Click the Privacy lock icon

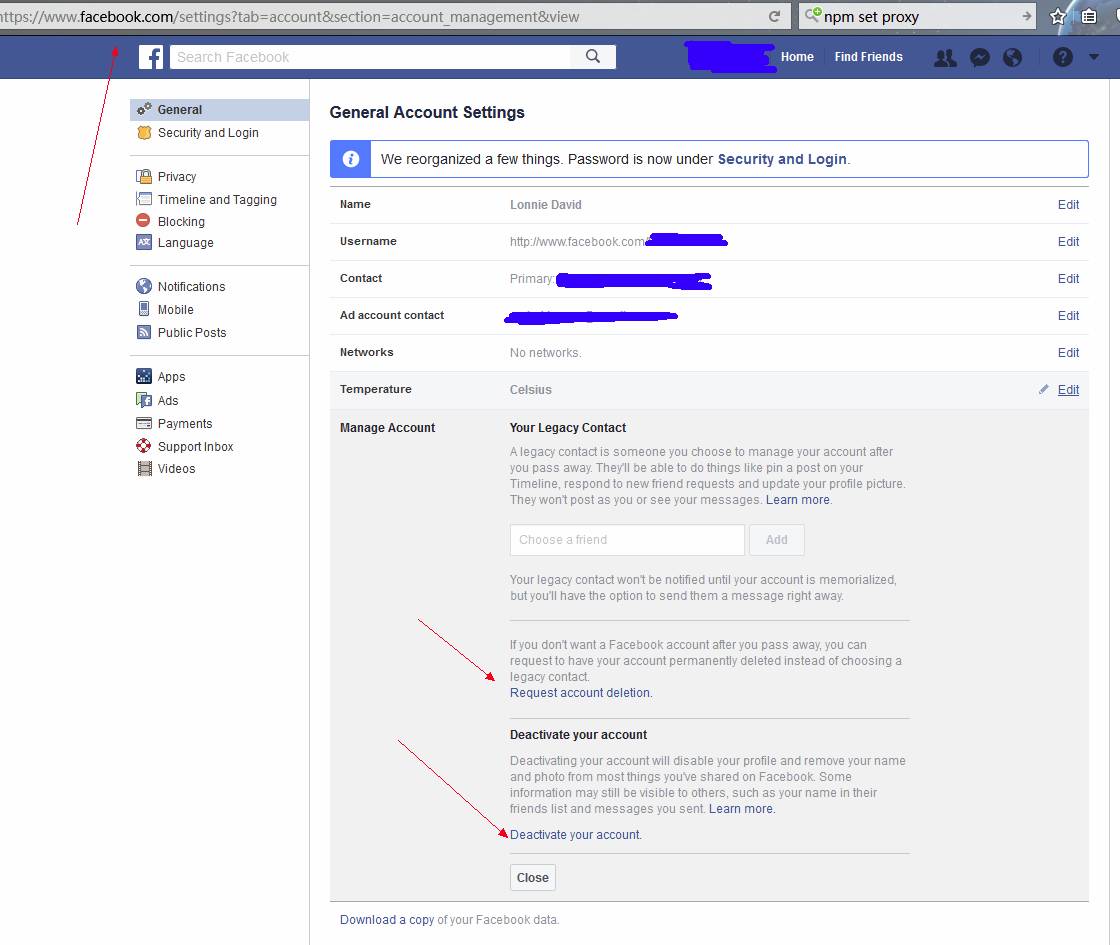[144, 176]
